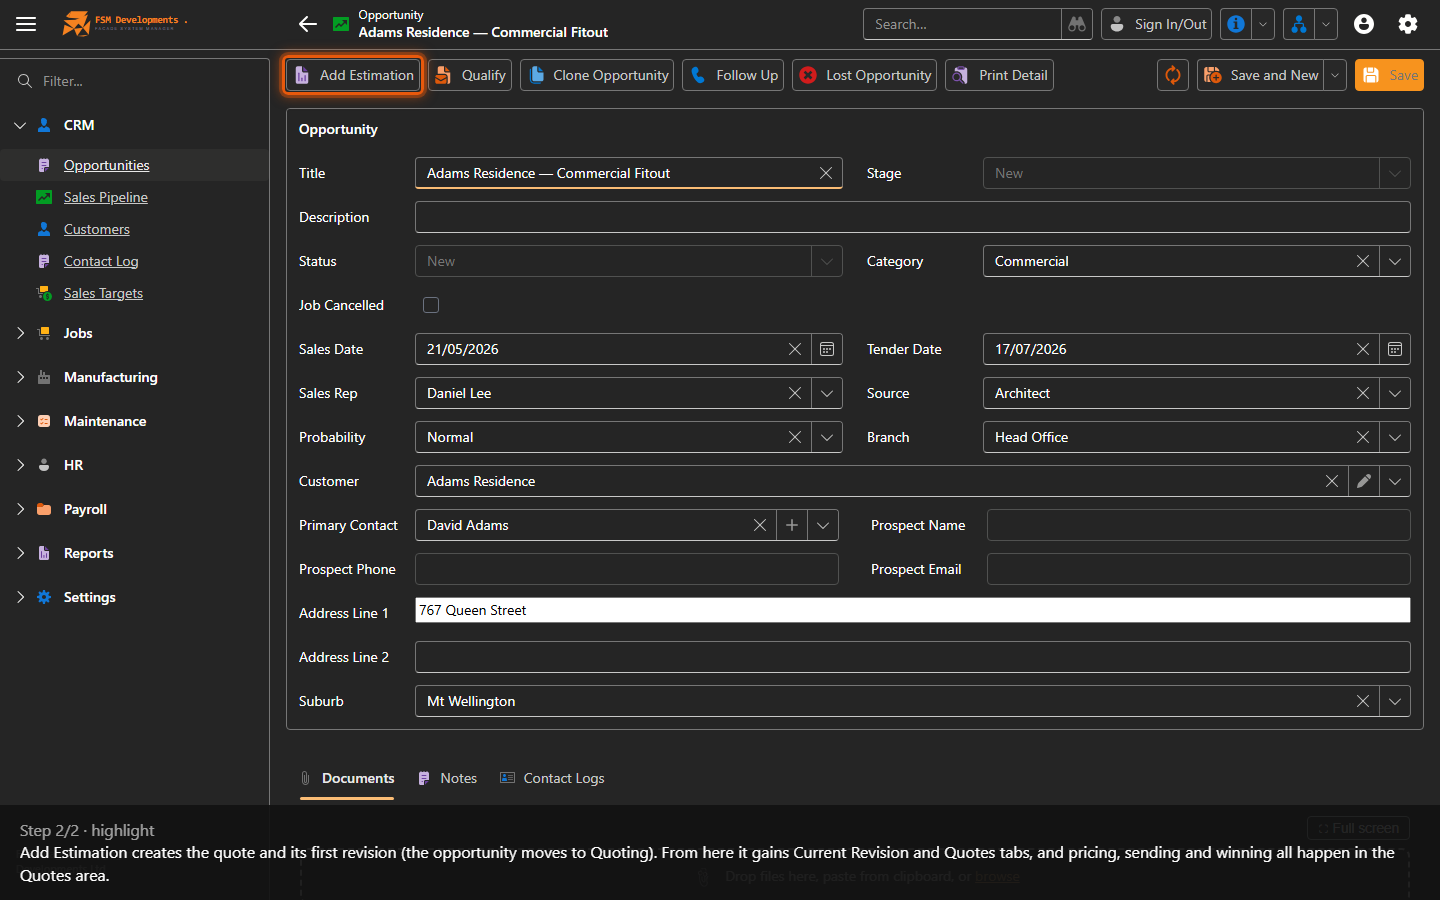
Task: Click the Lost Opportunity button
Action: (x=865, y=75)
